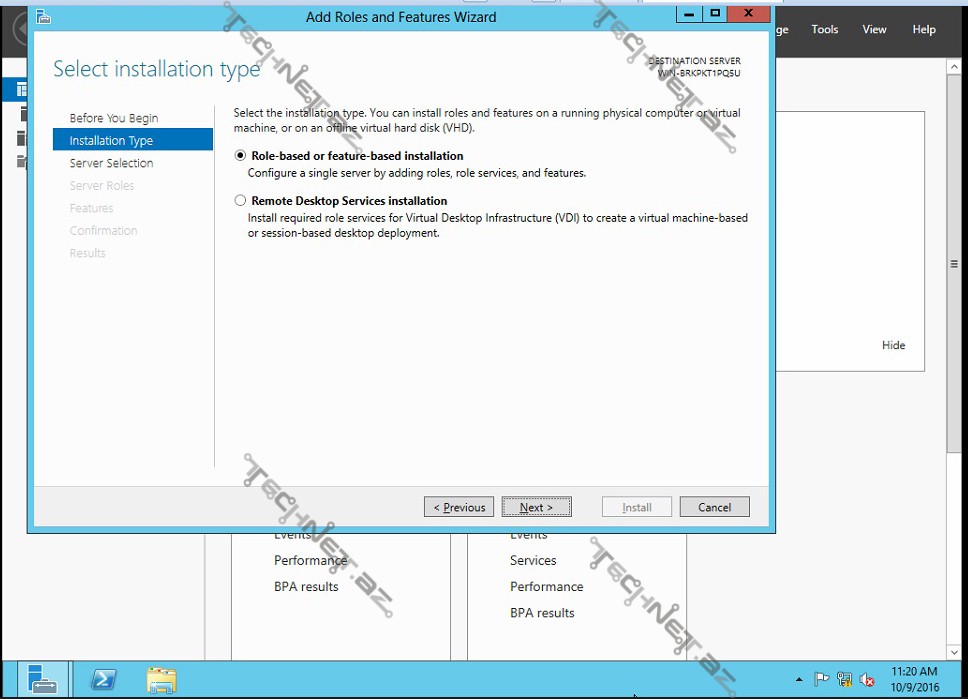Launch Windows PowerShell from the taskbar
Viewport: 968px width, 699px height.
pyautogui.click(x=102, y=680)
